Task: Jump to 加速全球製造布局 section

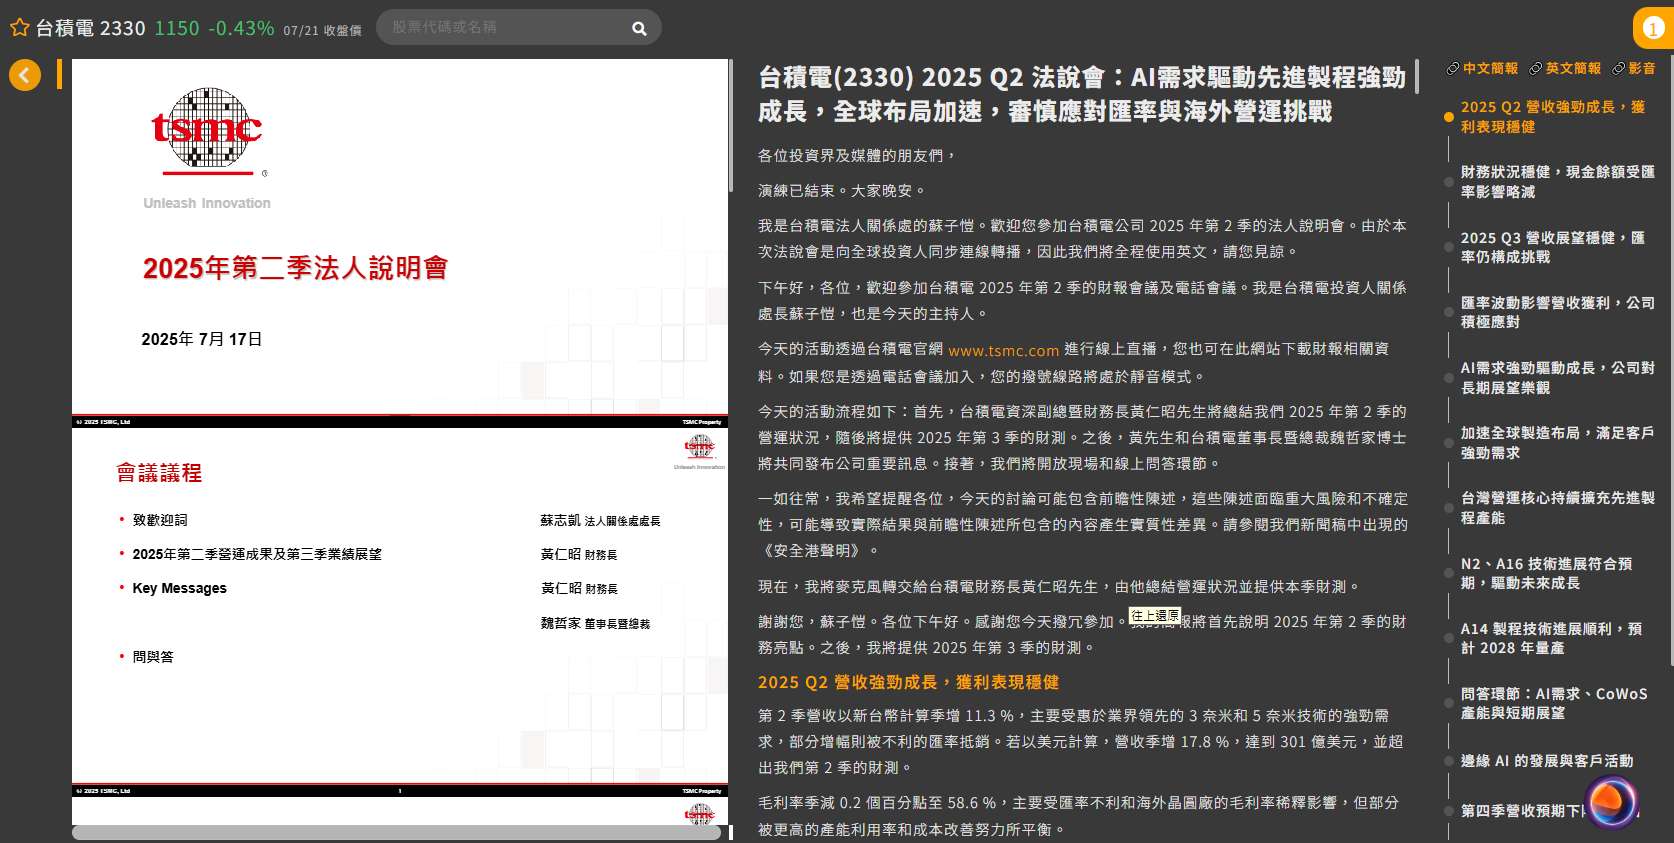Action: pyautogui.click(x=1557, y=443)
